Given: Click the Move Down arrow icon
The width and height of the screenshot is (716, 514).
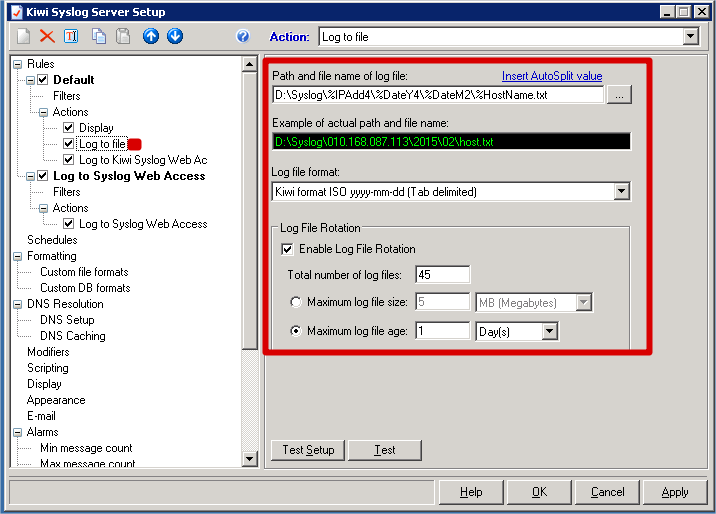Looking at the screenshot, I should tap(175, 36).
